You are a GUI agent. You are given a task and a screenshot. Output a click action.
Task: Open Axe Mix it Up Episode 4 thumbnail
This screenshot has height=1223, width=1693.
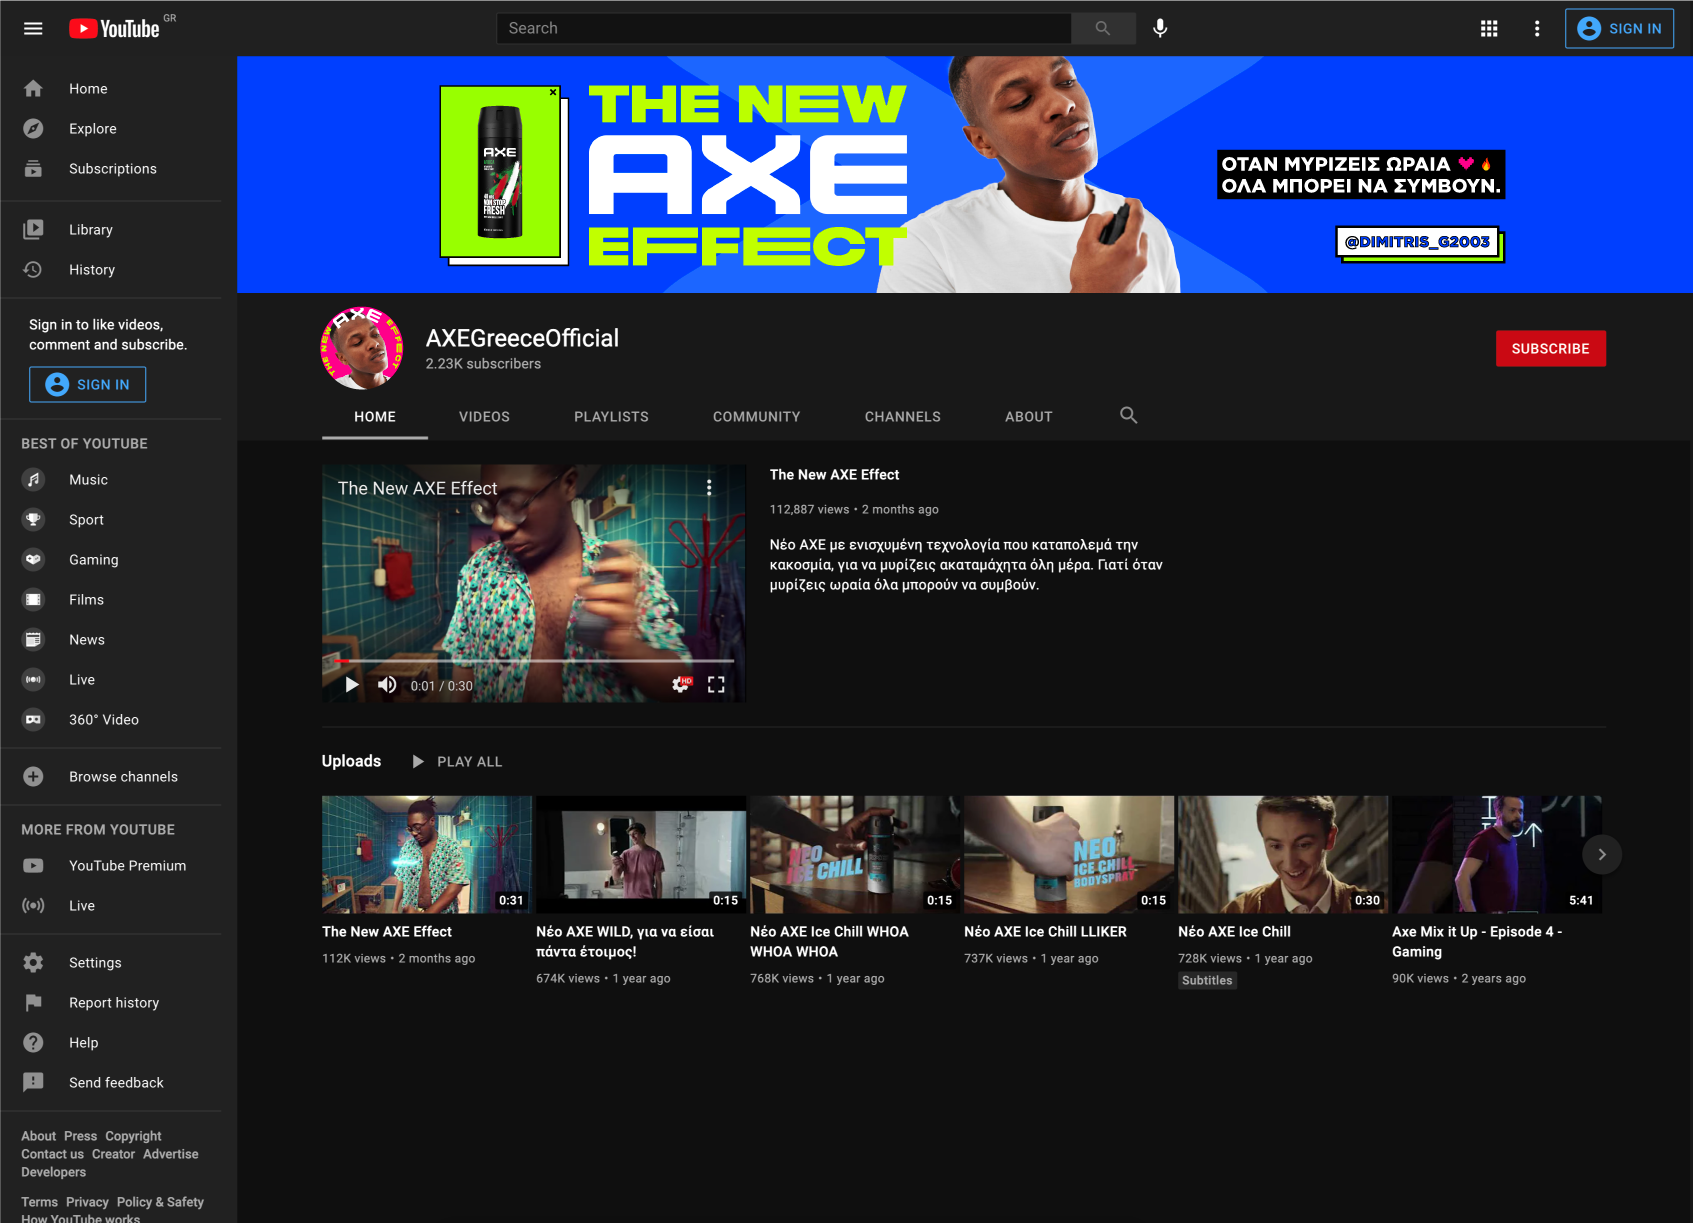[1497, 854]
